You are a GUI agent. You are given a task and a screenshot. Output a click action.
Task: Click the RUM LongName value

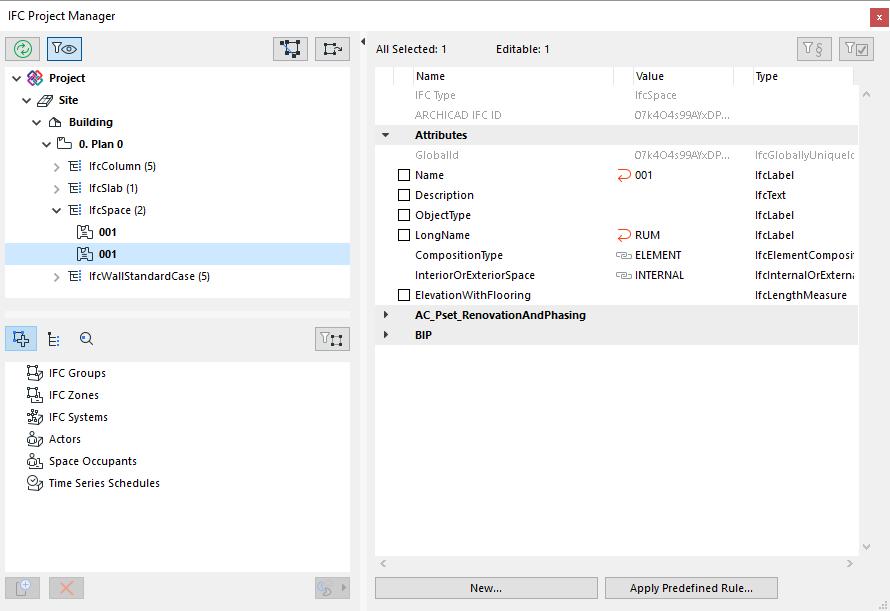pyautogui.click(x=647, y=235)
